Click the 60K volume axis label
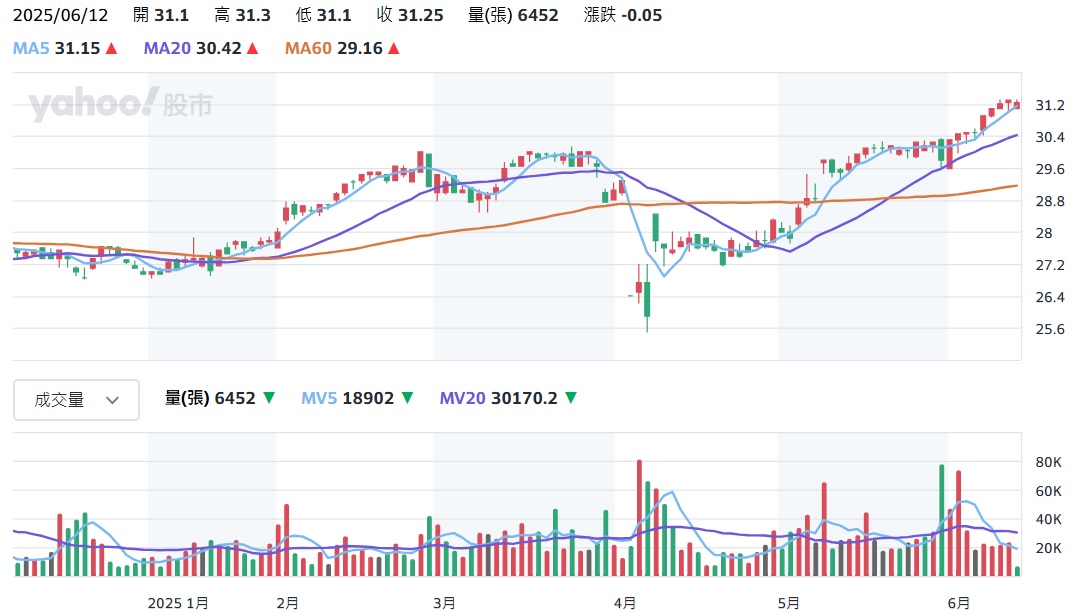This screenshot has width=1073, height=613. tap(1048, 491)
